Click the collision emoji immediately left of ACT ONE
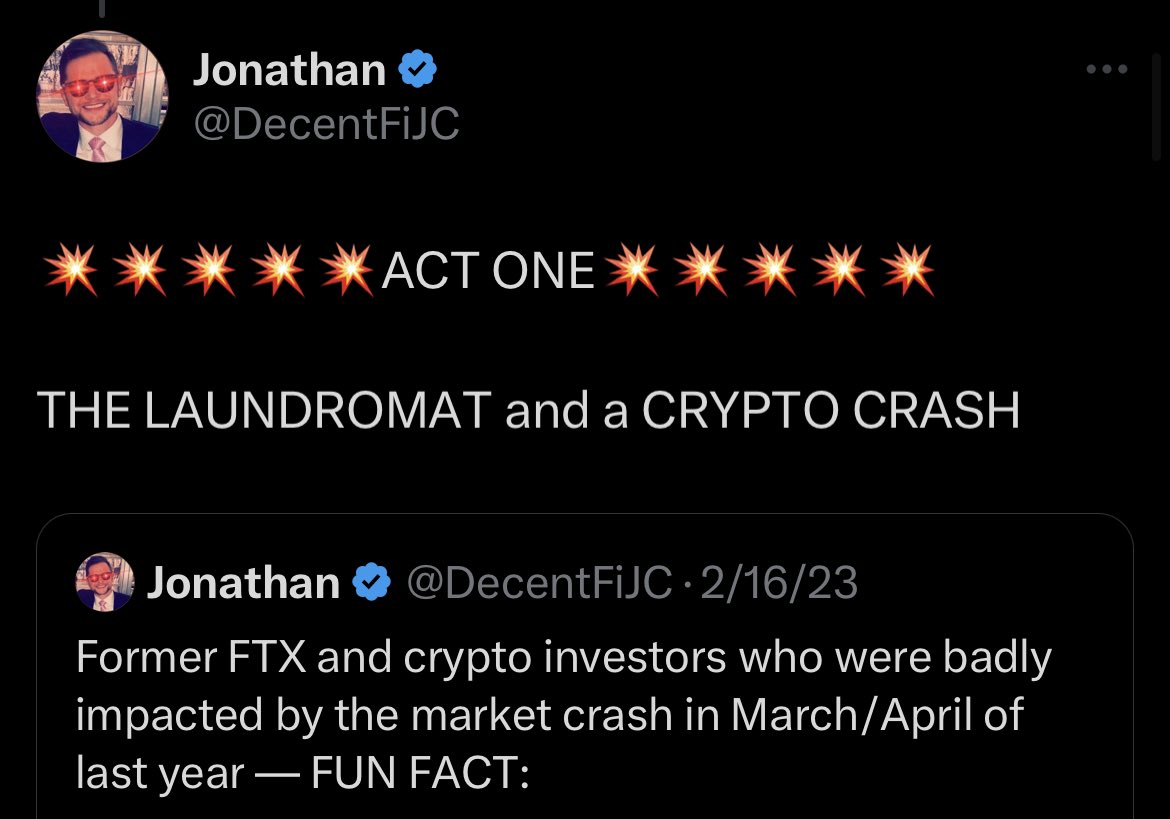 coord(348,270)
